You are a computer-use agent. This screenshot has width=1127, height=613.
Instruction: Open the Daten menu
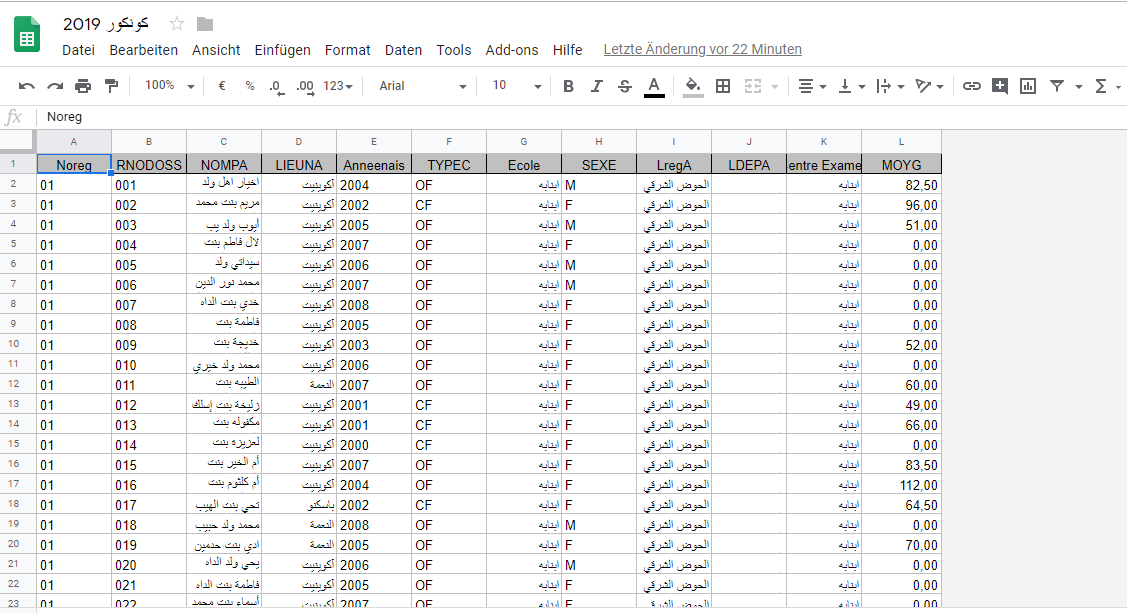(403, 50)
